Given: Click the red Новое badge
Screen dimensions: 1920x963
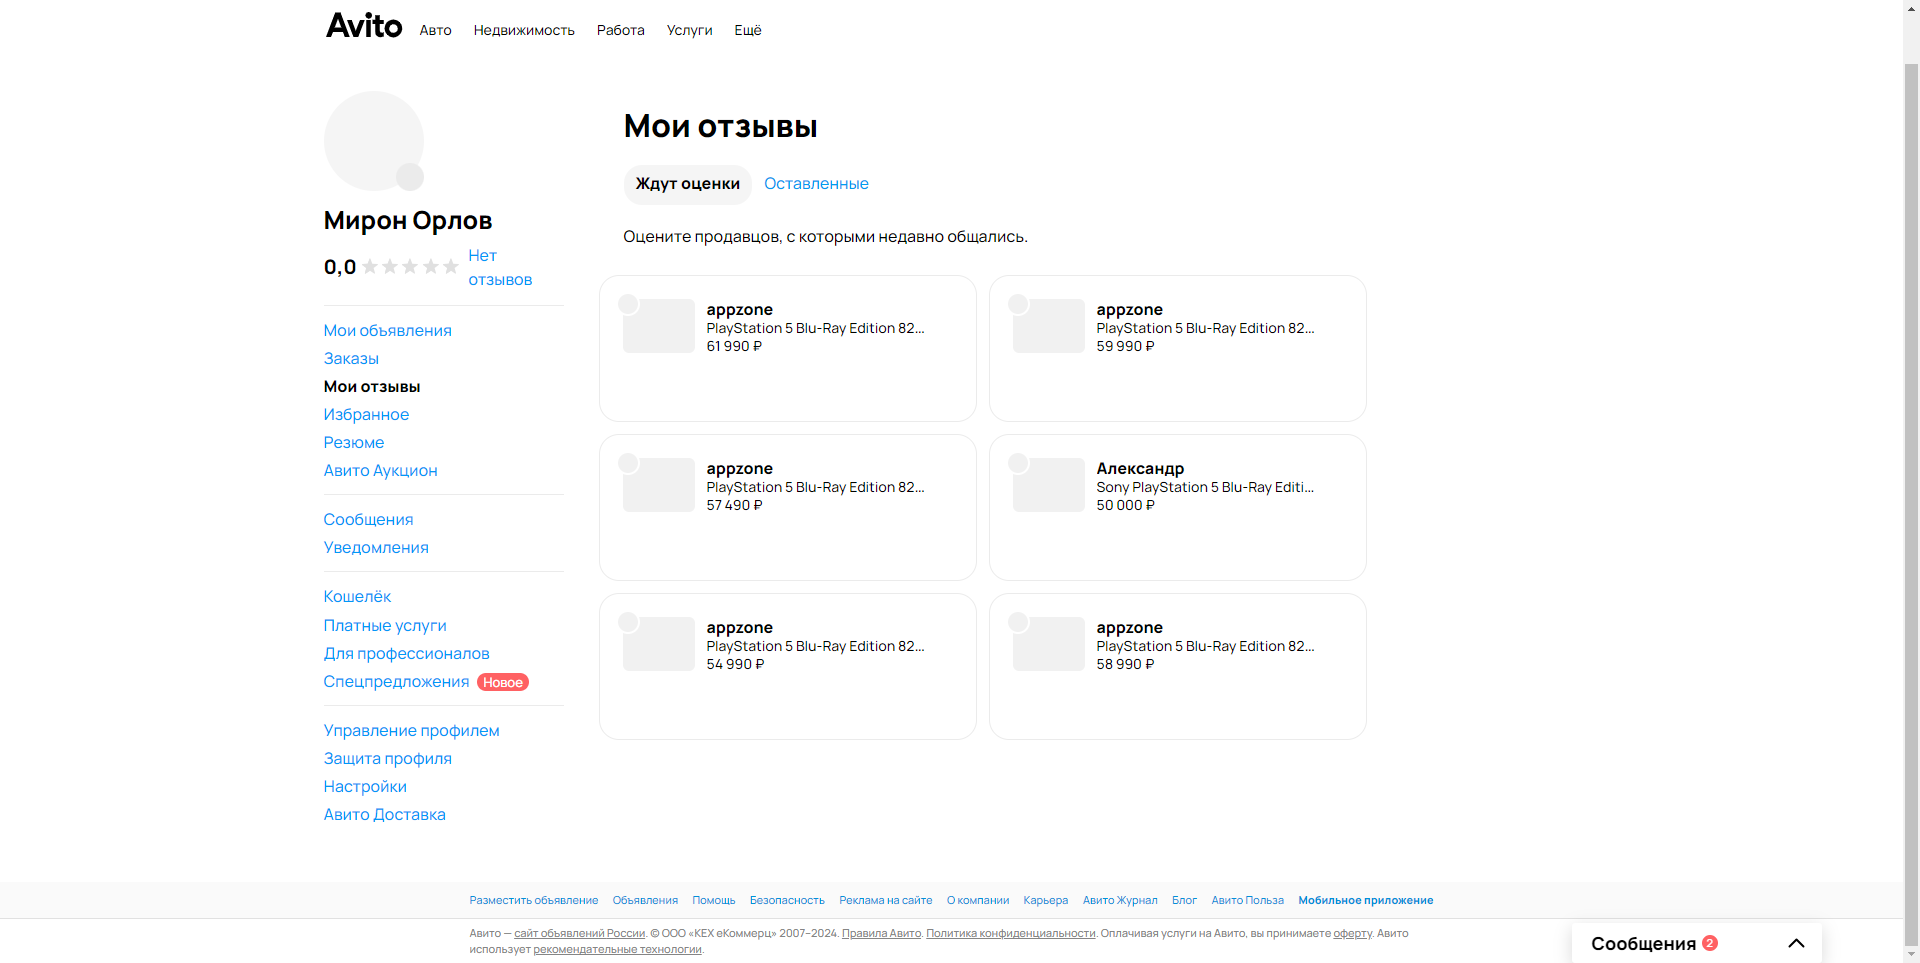Looking at the screenshot, I should (x=503, y=682).
